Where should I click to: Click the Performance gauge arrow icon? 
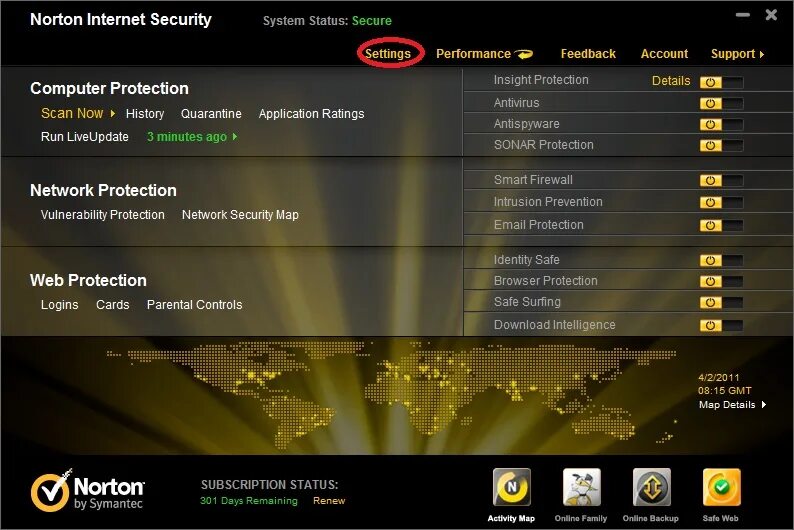click(524, 54)
